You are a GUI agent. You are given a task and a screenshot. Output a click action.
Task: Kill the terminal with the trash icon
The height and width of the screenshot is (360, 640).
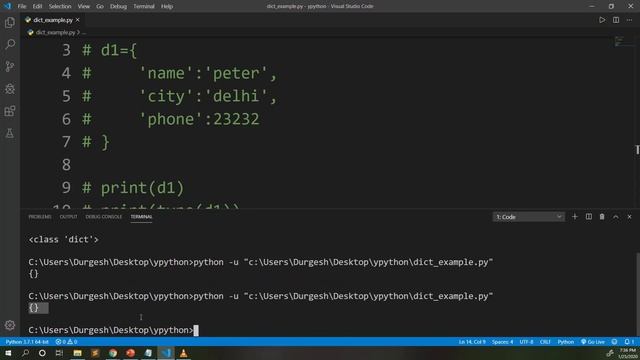pos(602,217)
